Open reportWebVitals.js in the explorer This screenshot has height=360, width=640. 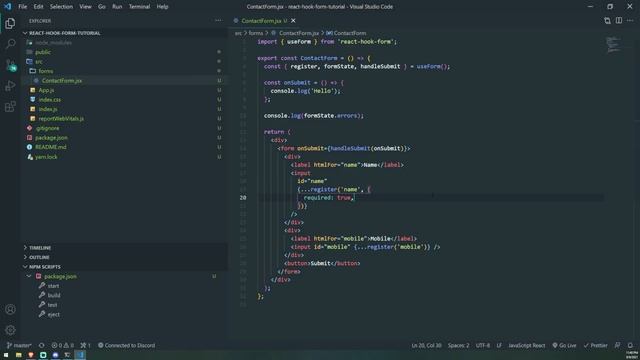pos(61,118)
